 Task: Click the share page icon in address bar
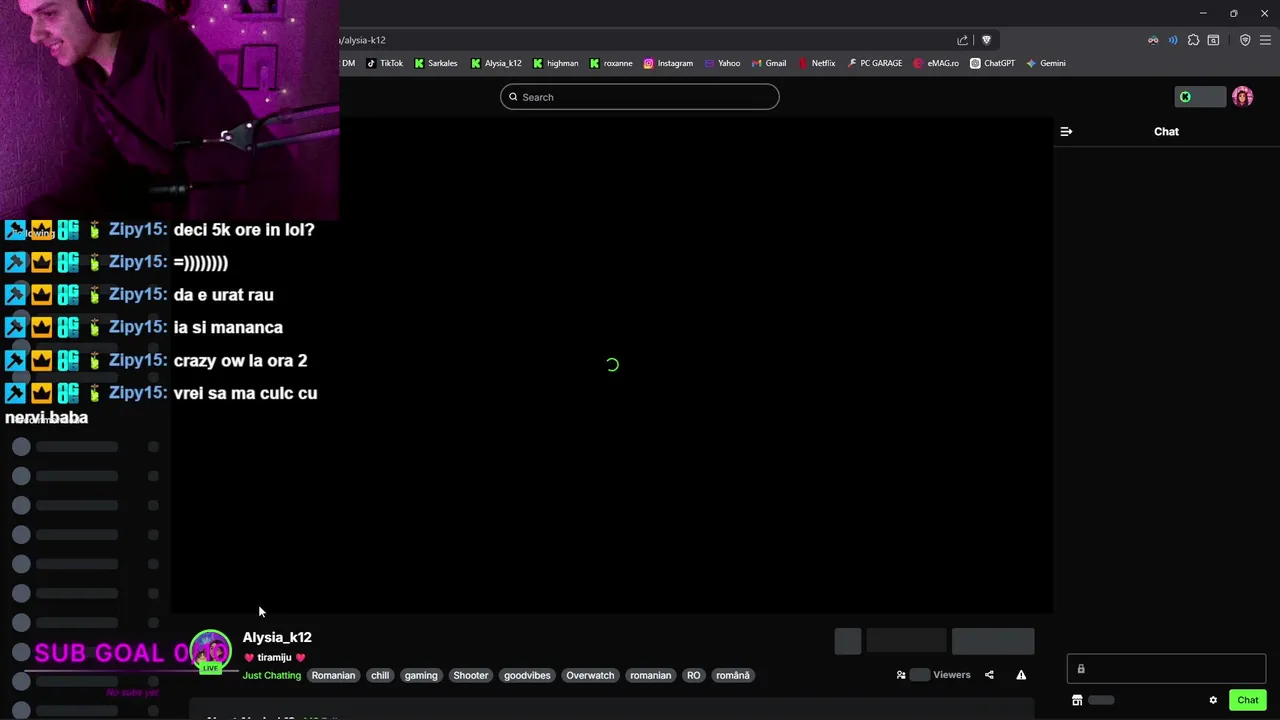[x=962, y=40]
